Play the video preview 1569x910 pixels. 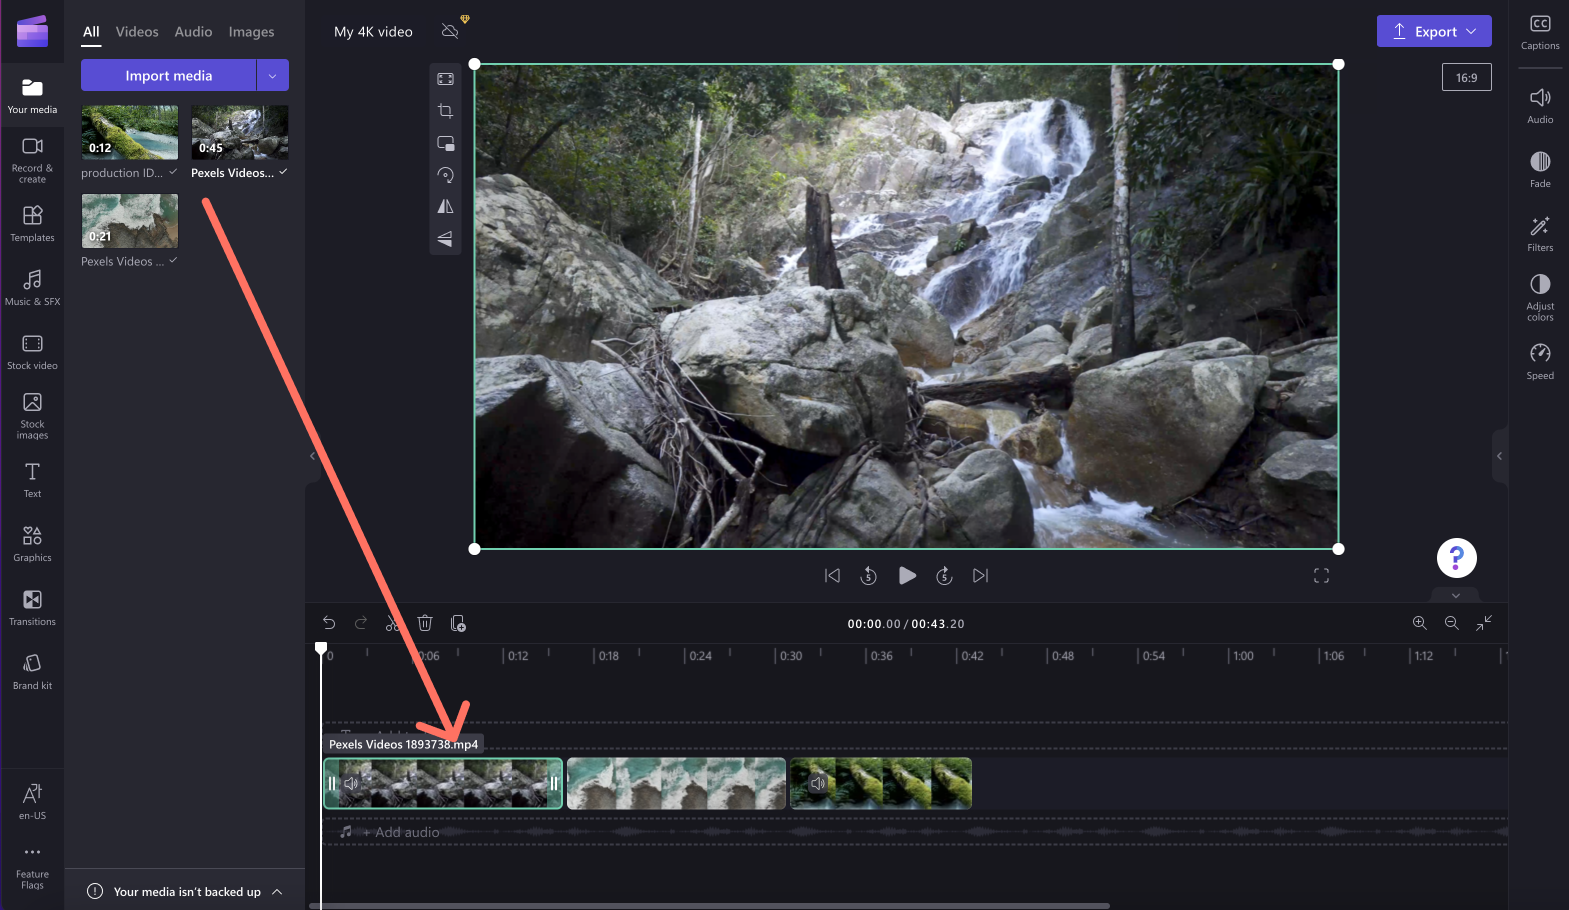pos(907,575)
